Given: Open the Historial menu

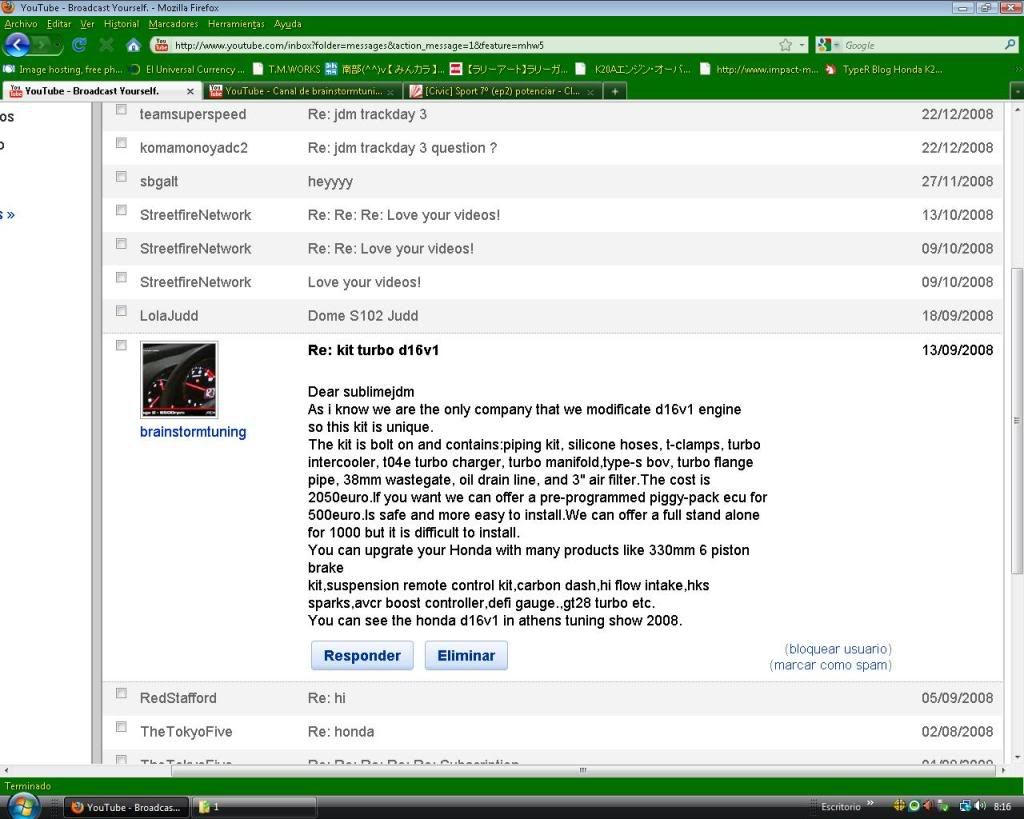Looking at the screenshot, I should pyautogui.click(x=121, y=24).
